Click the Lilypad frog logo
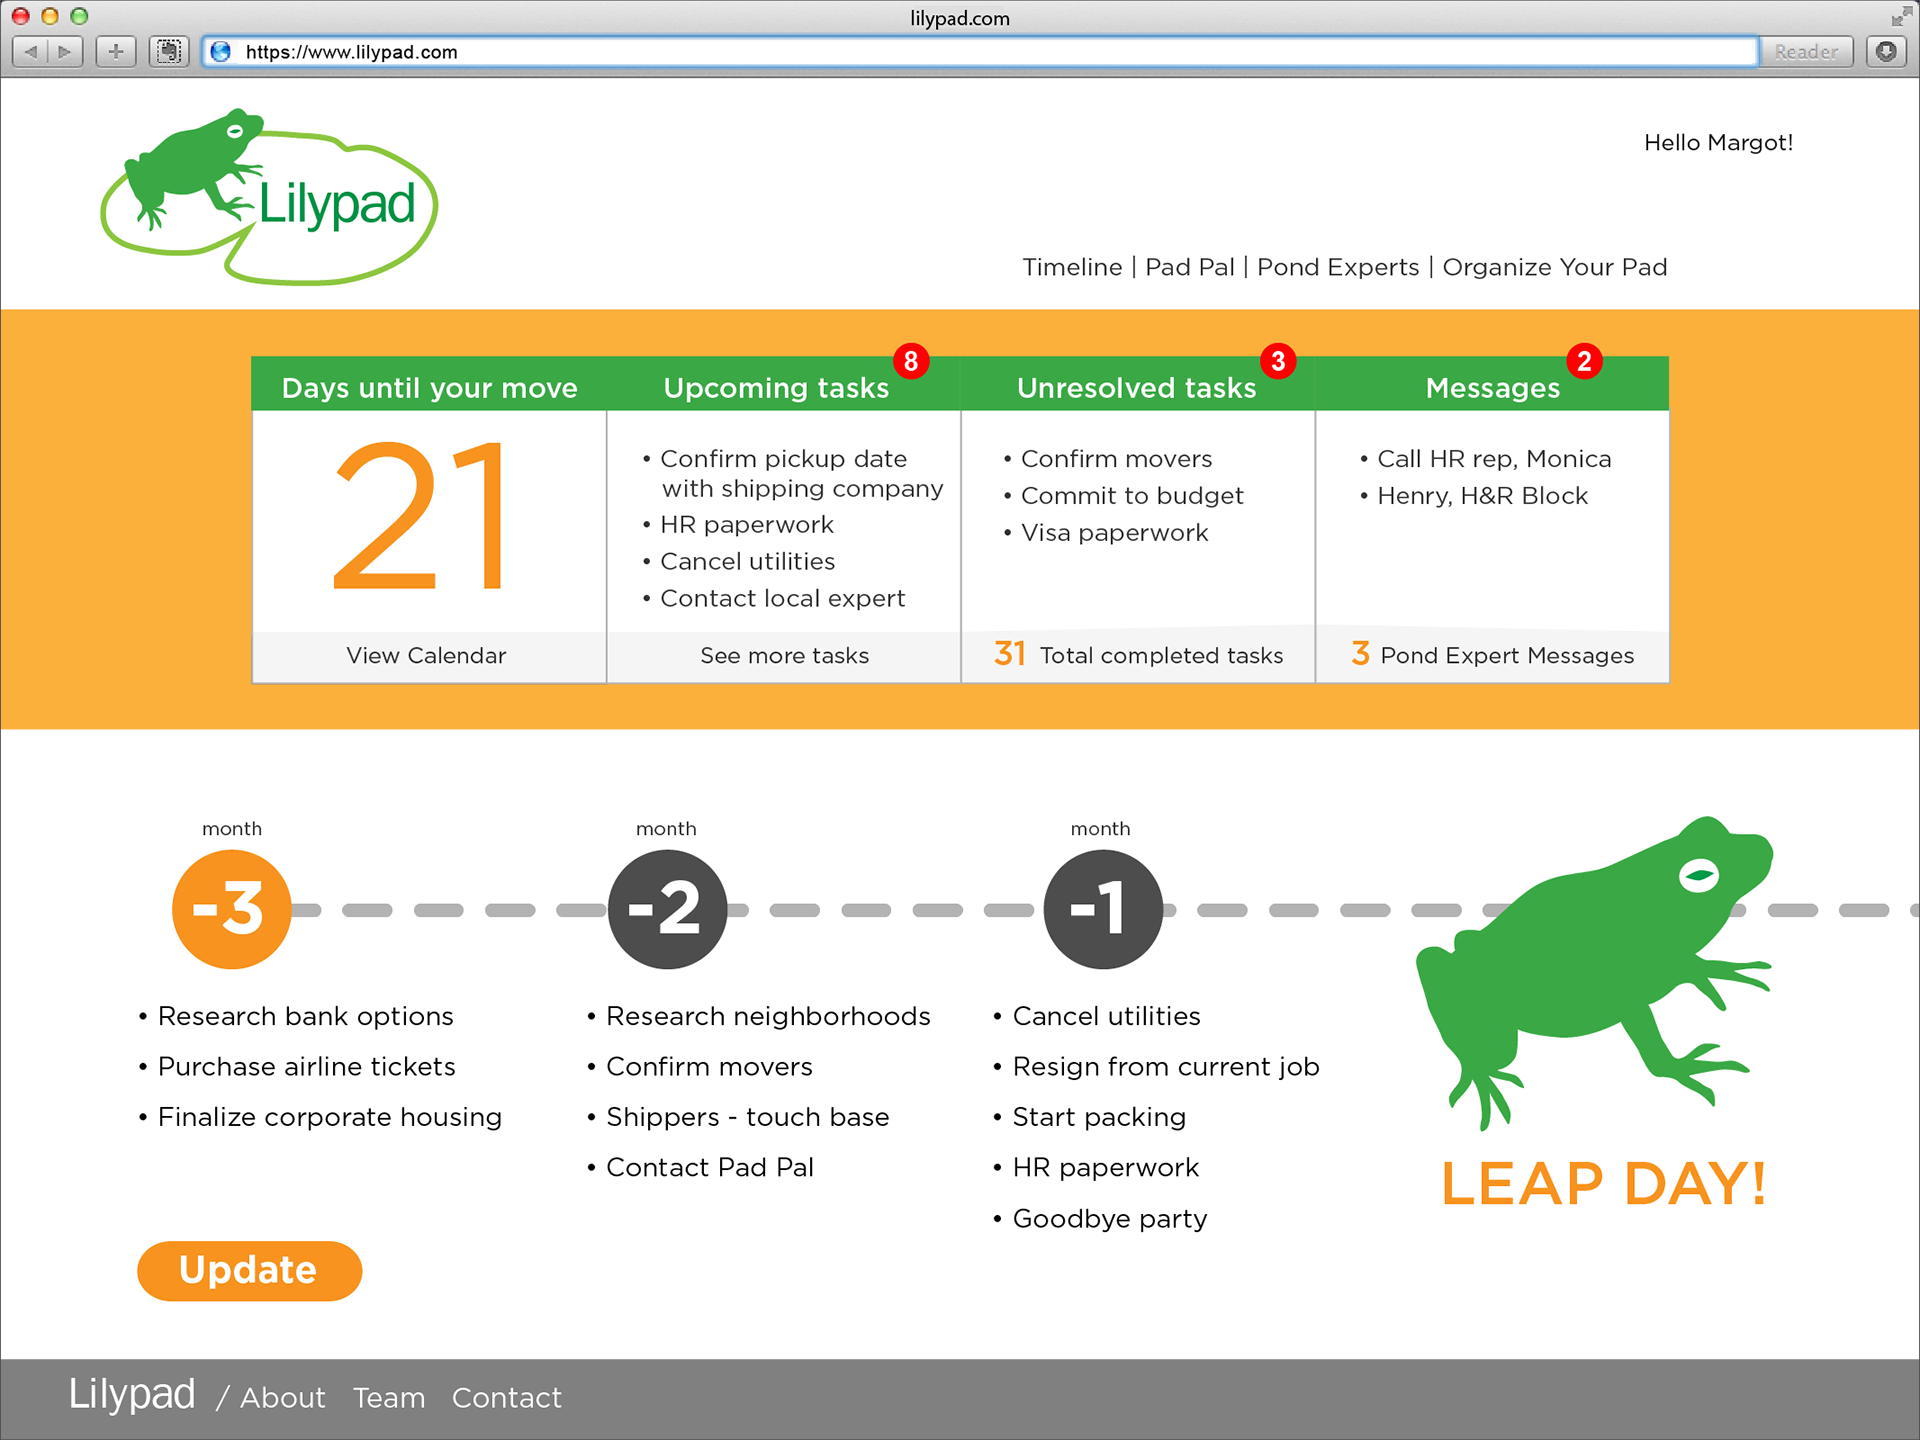This screenshot has width=1920, height=1440. pos(269,197)
